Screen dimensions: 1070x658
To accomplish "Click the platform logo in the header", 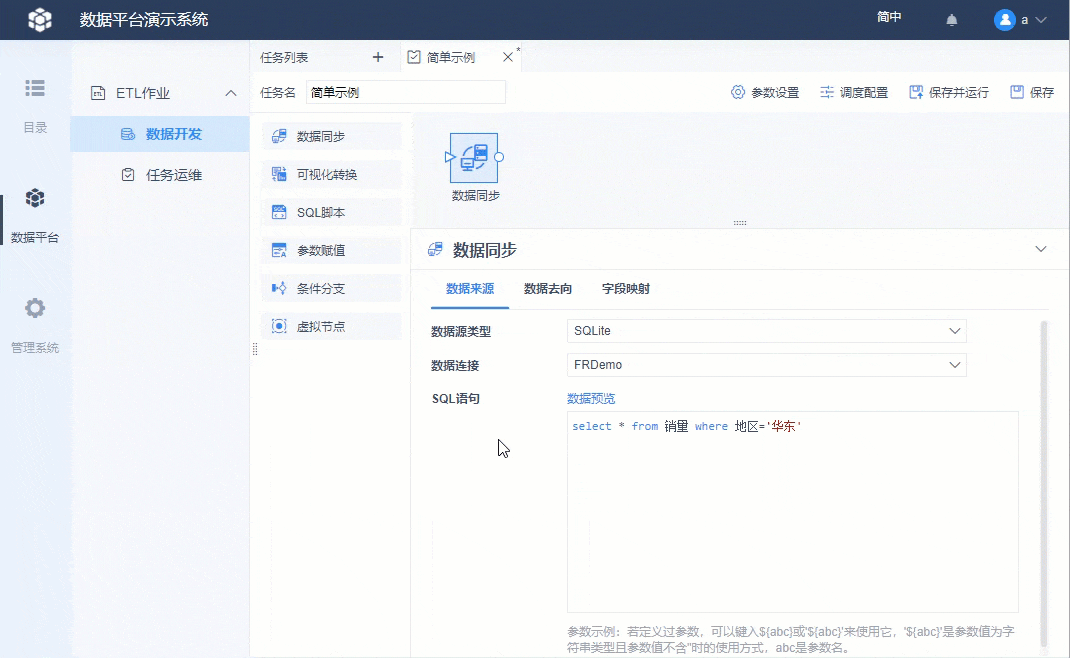I will point(40,19).
